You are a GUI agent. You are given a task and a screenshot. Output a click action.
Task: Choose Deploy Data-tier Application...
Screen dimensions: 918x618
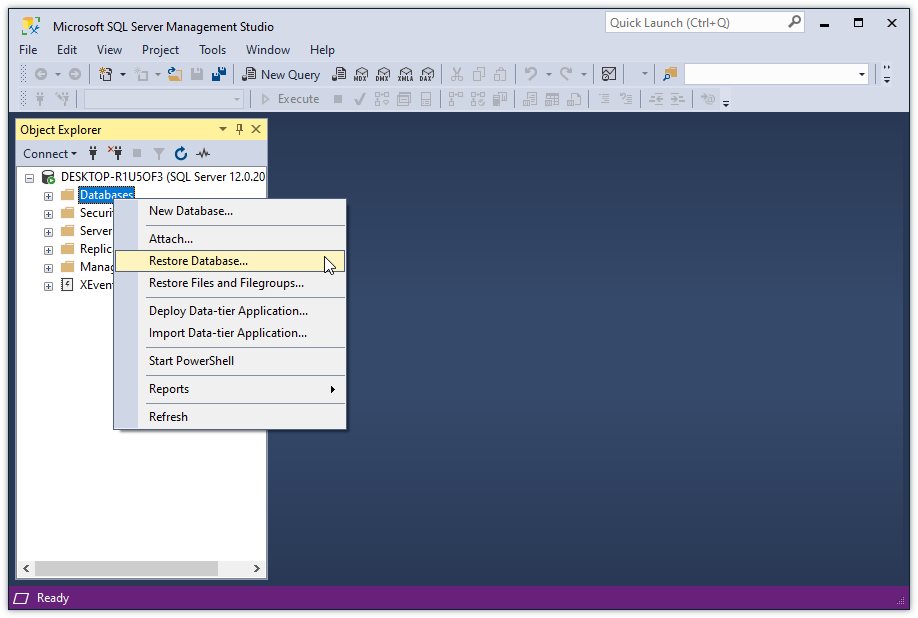(x=230, y=311)
